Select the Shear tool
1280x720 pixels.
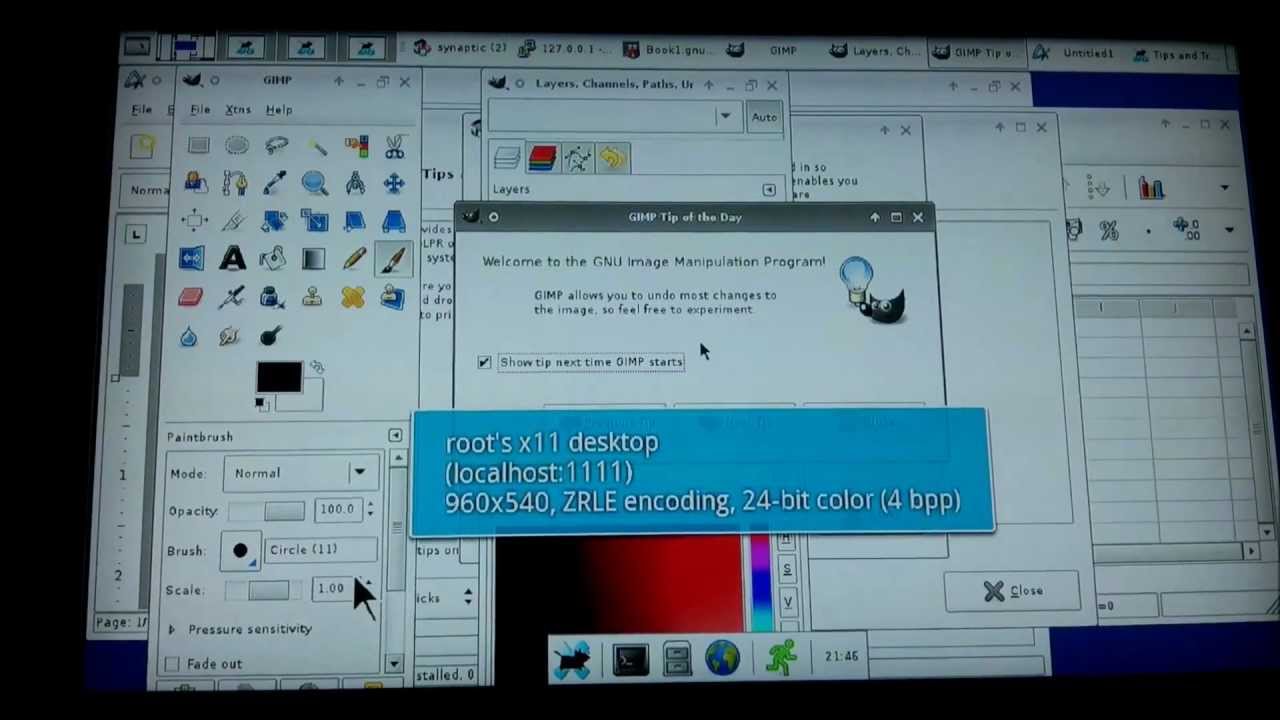point(354,220)
